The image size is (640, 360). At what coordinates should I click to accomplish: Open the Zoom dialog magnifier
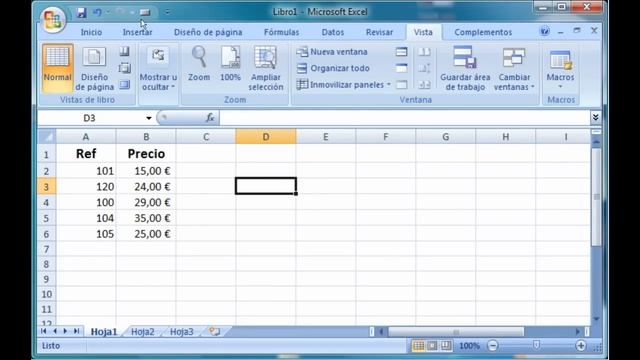(199, 65)
